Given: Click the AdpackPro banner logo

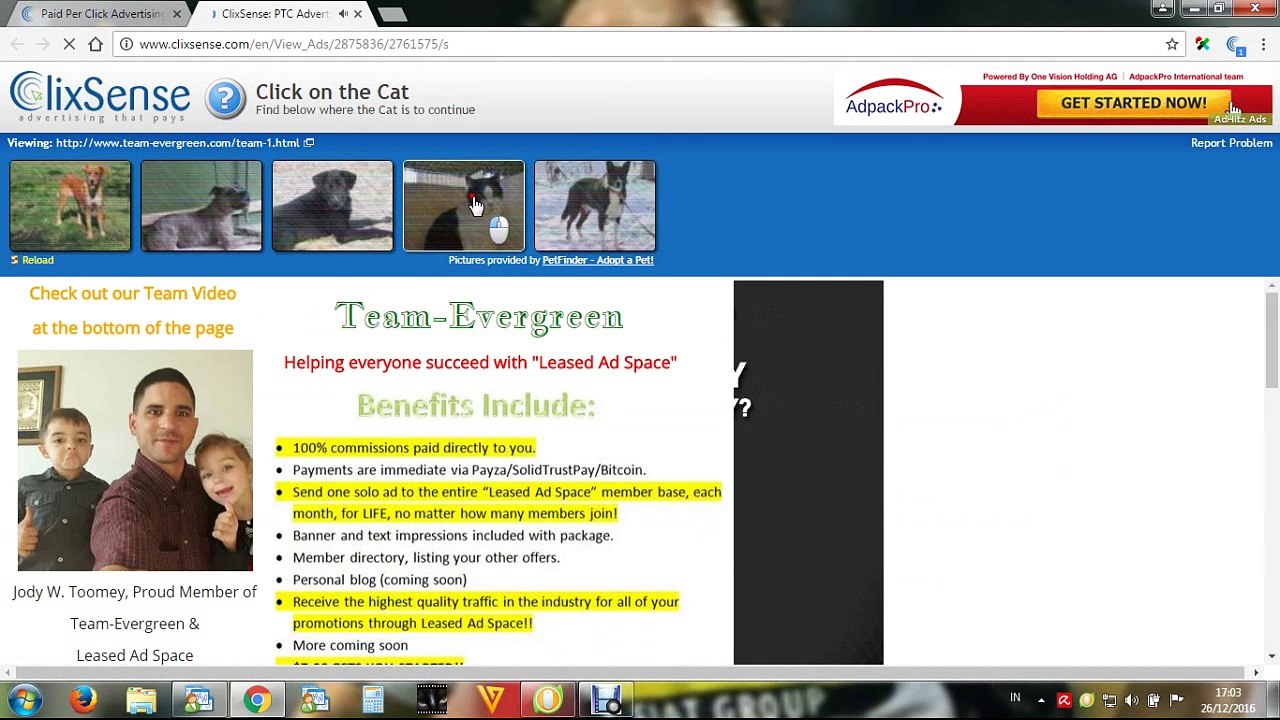Looking at the screenshot, I should coord(893,100).
